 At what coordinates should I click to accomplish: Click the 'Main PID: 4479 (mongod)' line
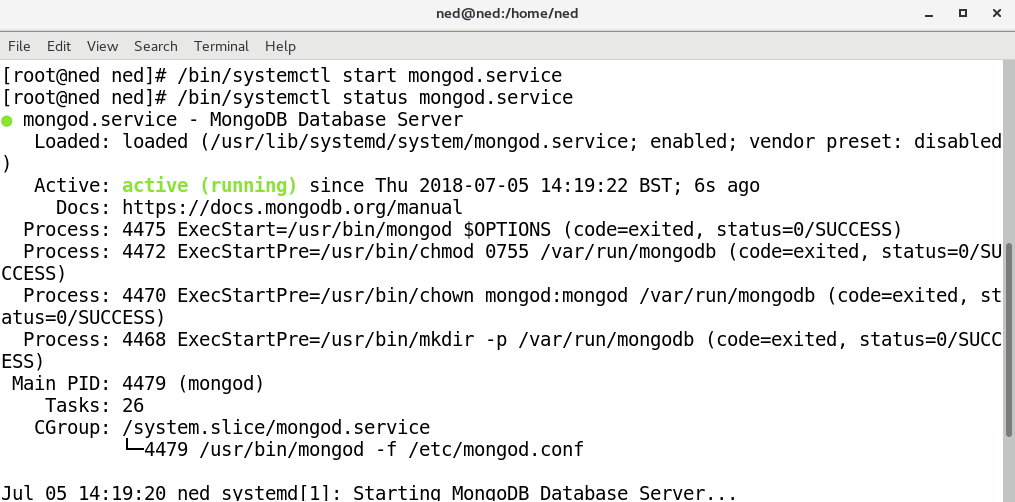tap(137, 384)
